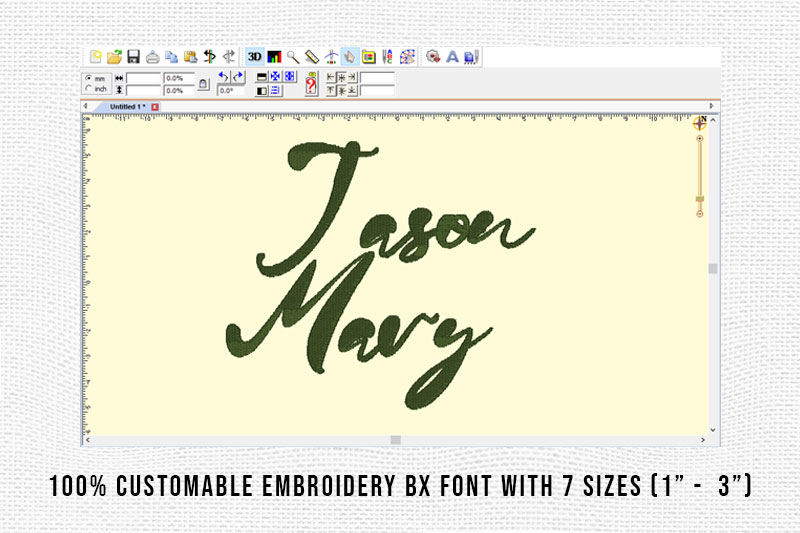Click the 0.0° rotation angle field

(231, 90)
